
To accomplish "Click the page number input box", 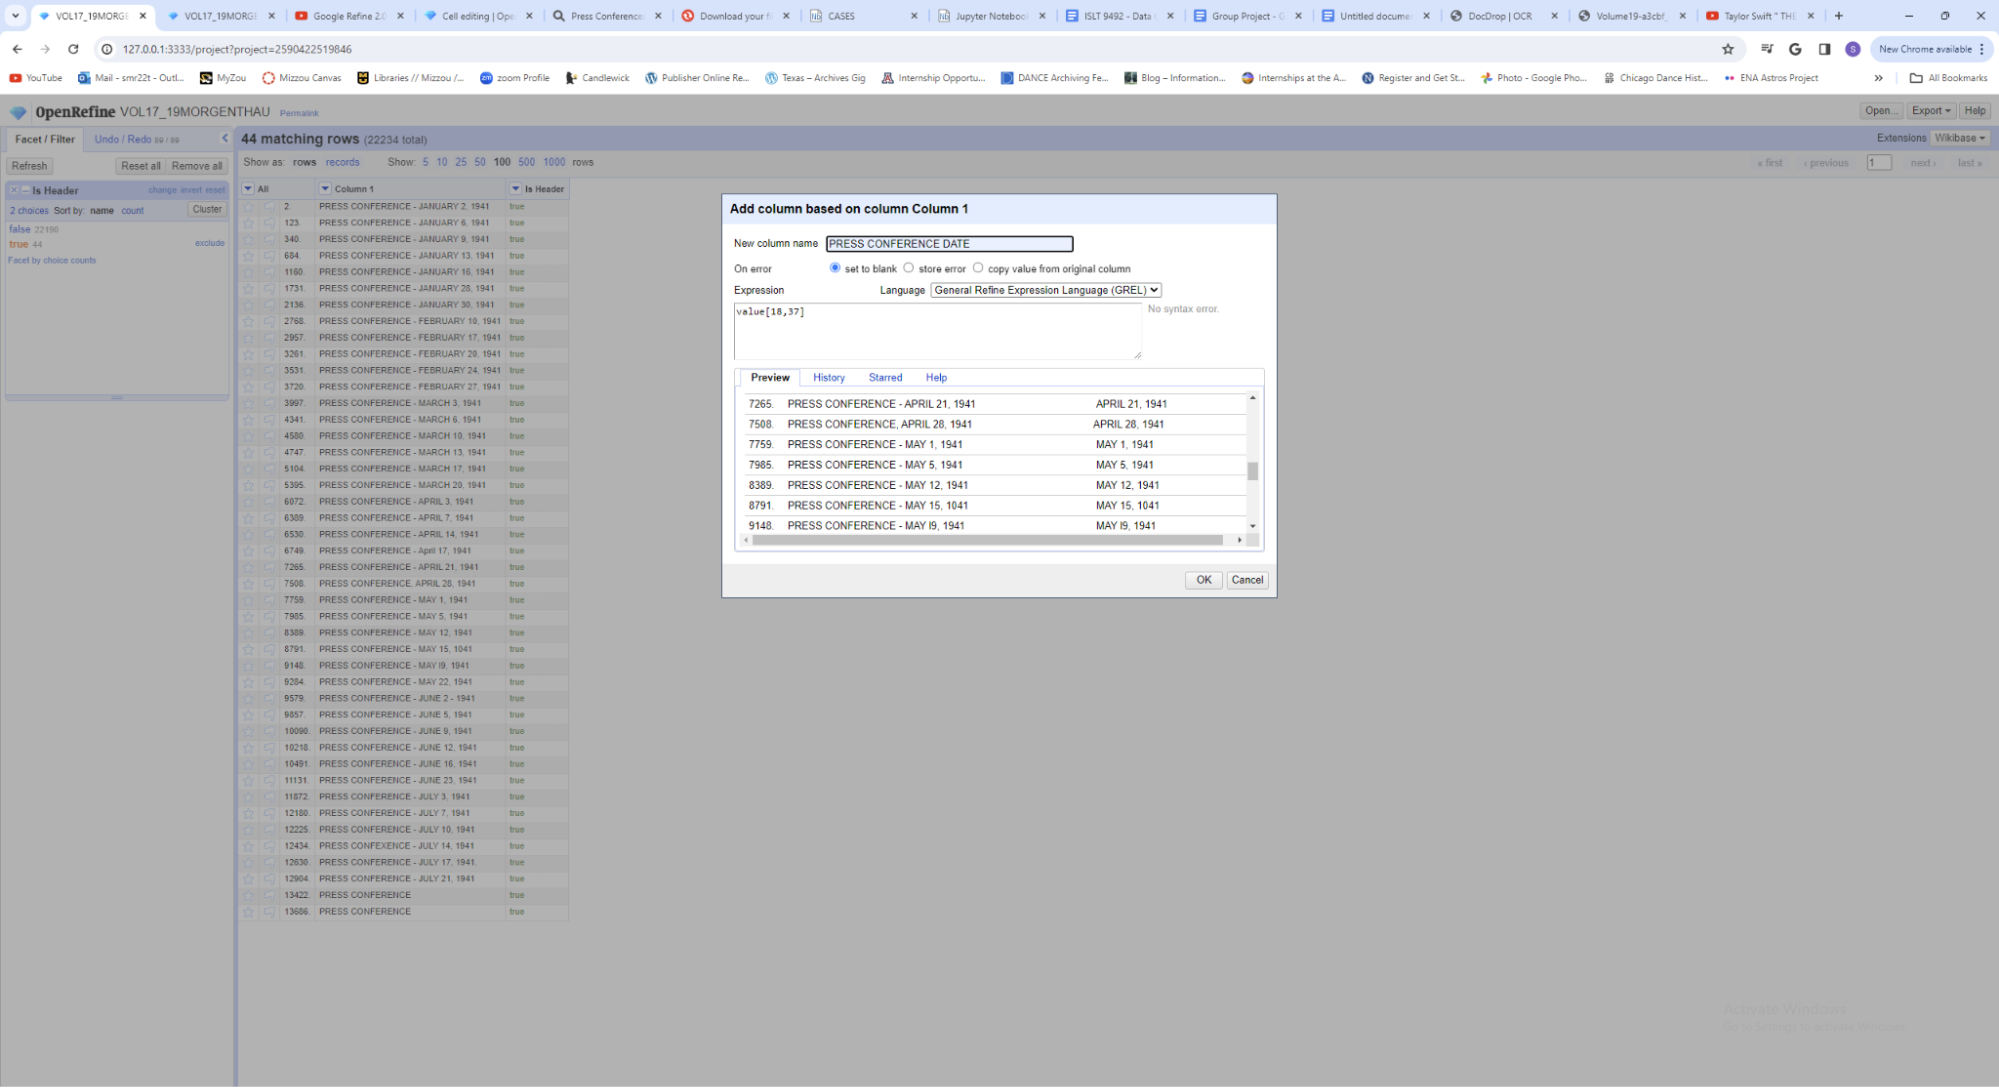I will 1879,163.
